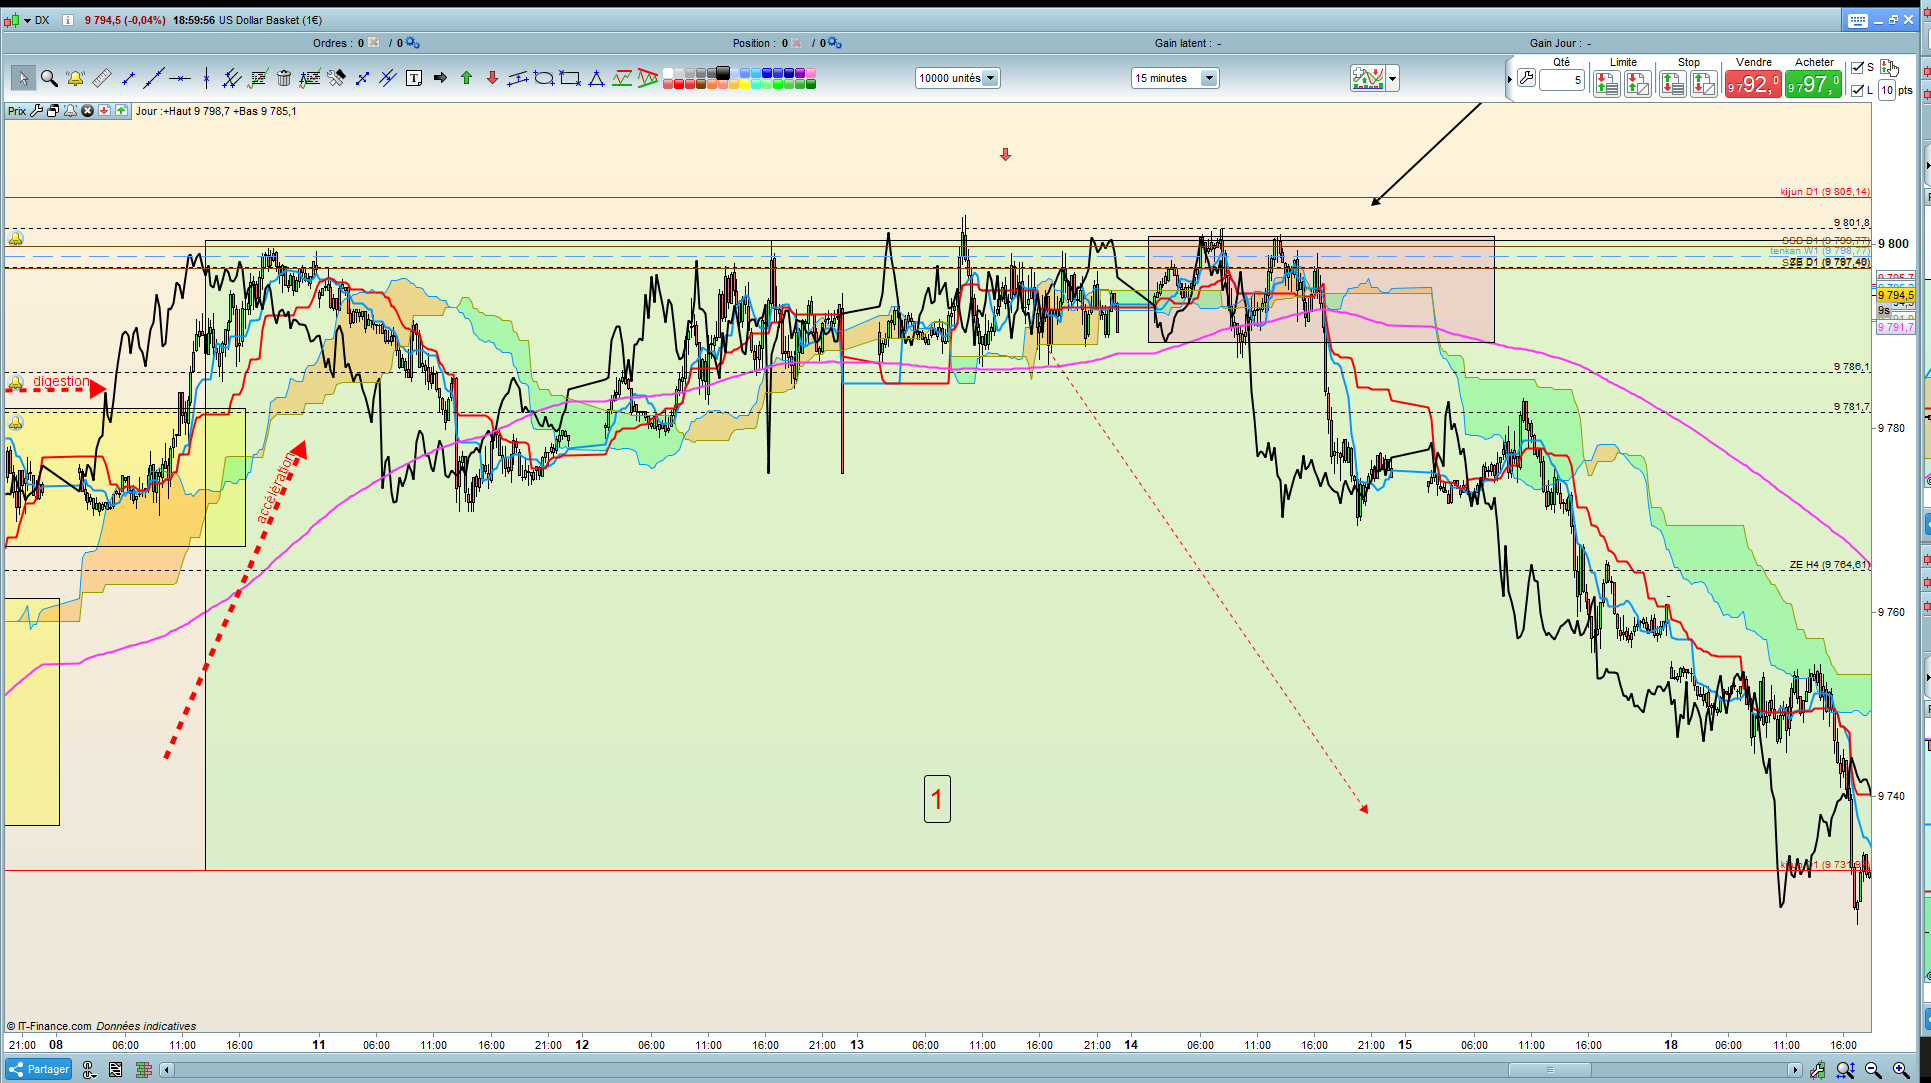Select the cursor pointer tool
Viewport: 1931px width, 1083px height.
[x=23, y=78]
